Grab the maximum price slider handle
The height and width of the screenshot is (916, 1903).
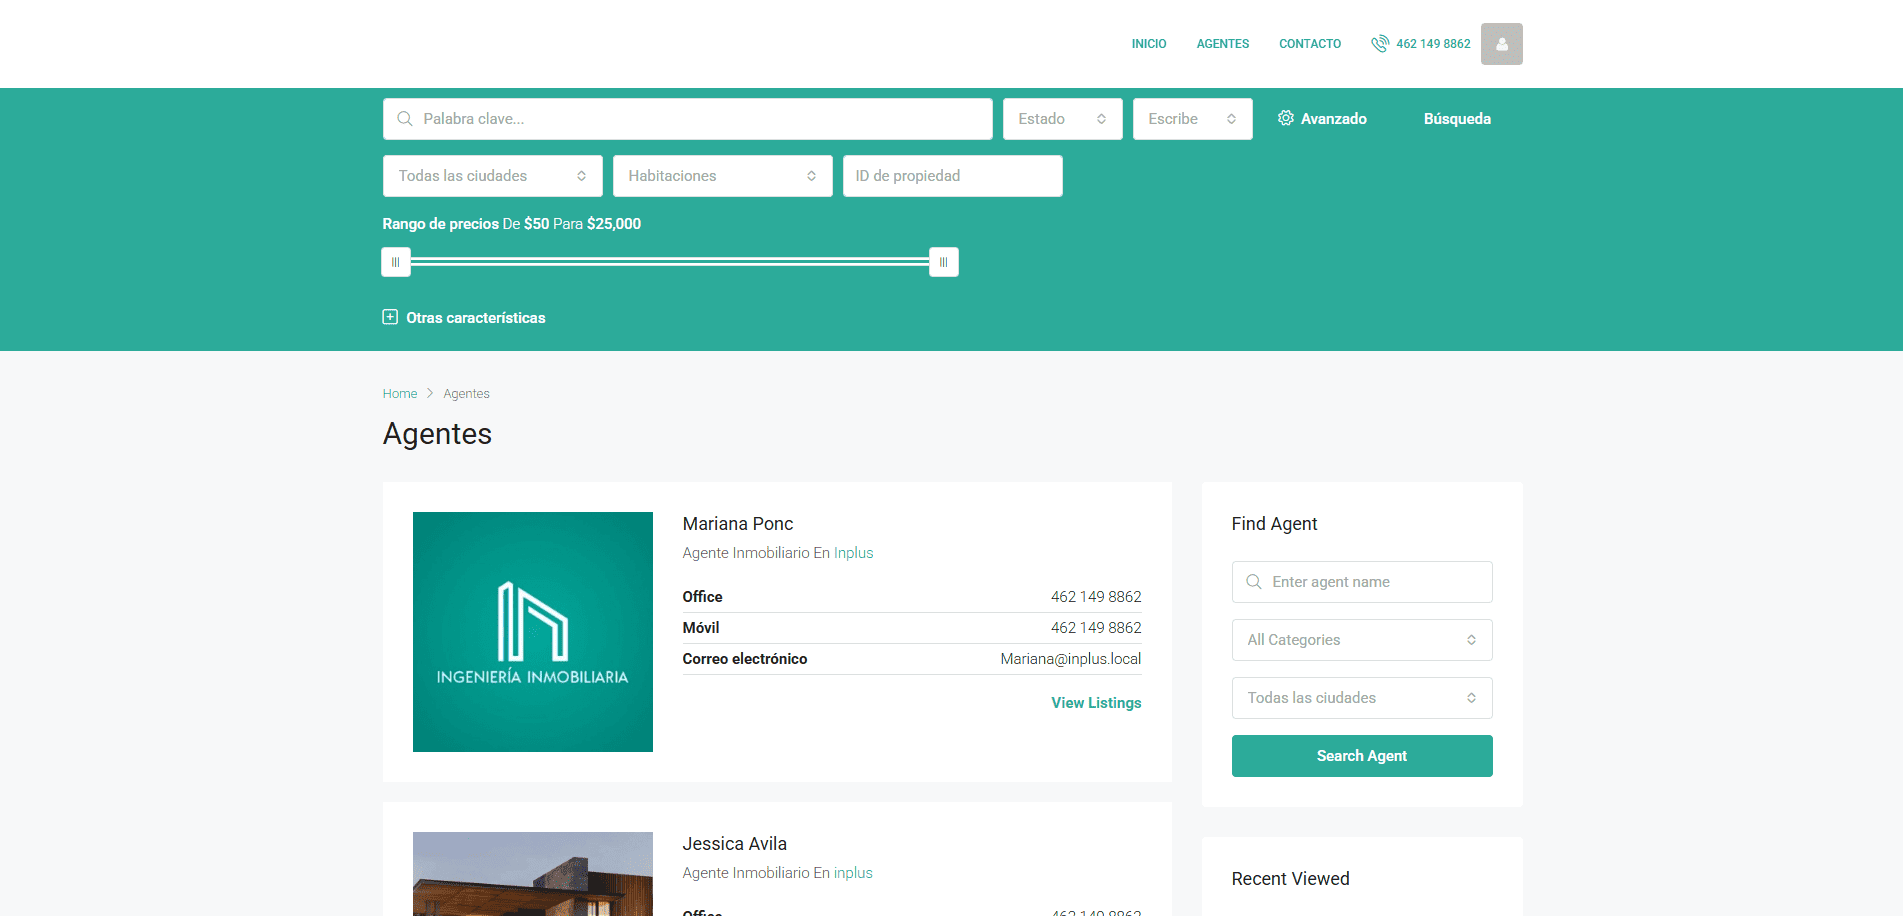[x=943, y=262]
